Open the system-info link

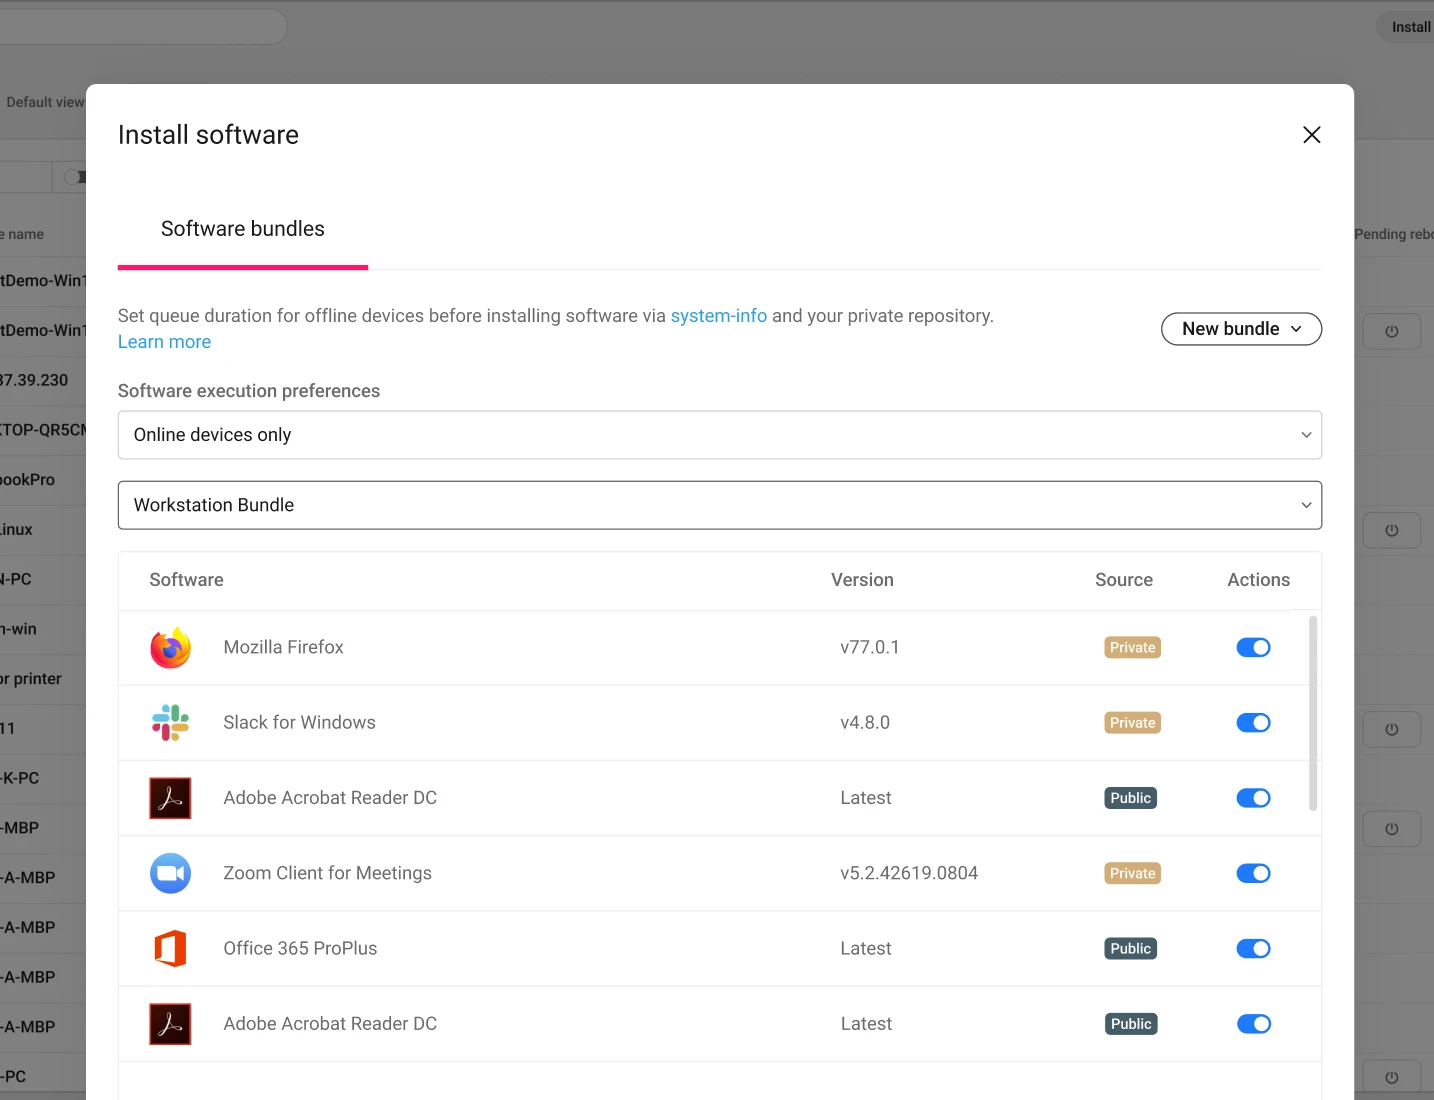point(719,316)
